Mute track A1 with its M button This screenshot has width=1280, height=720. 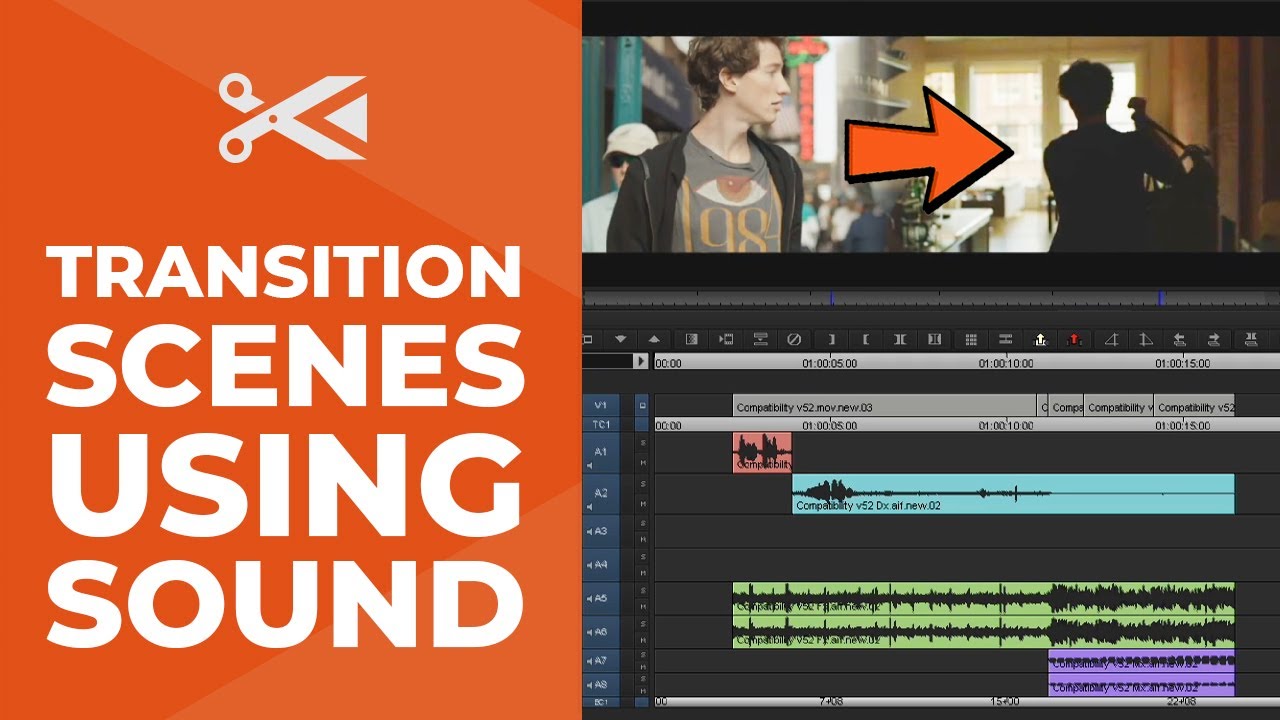point(643,462)
